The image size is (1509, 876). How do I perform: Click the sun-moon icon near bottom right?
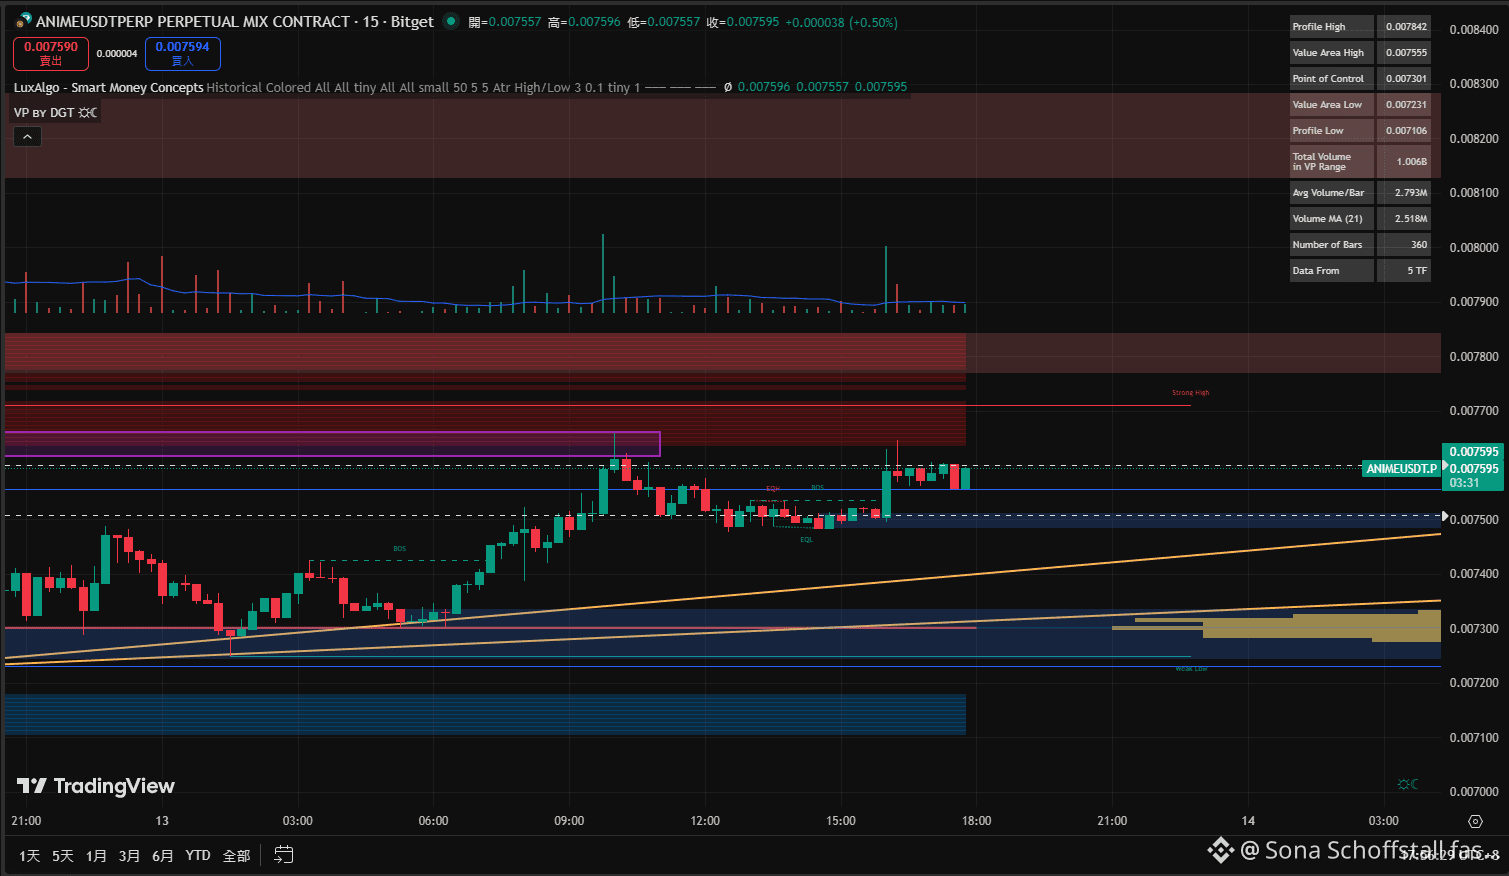[x=1407, y=784]
